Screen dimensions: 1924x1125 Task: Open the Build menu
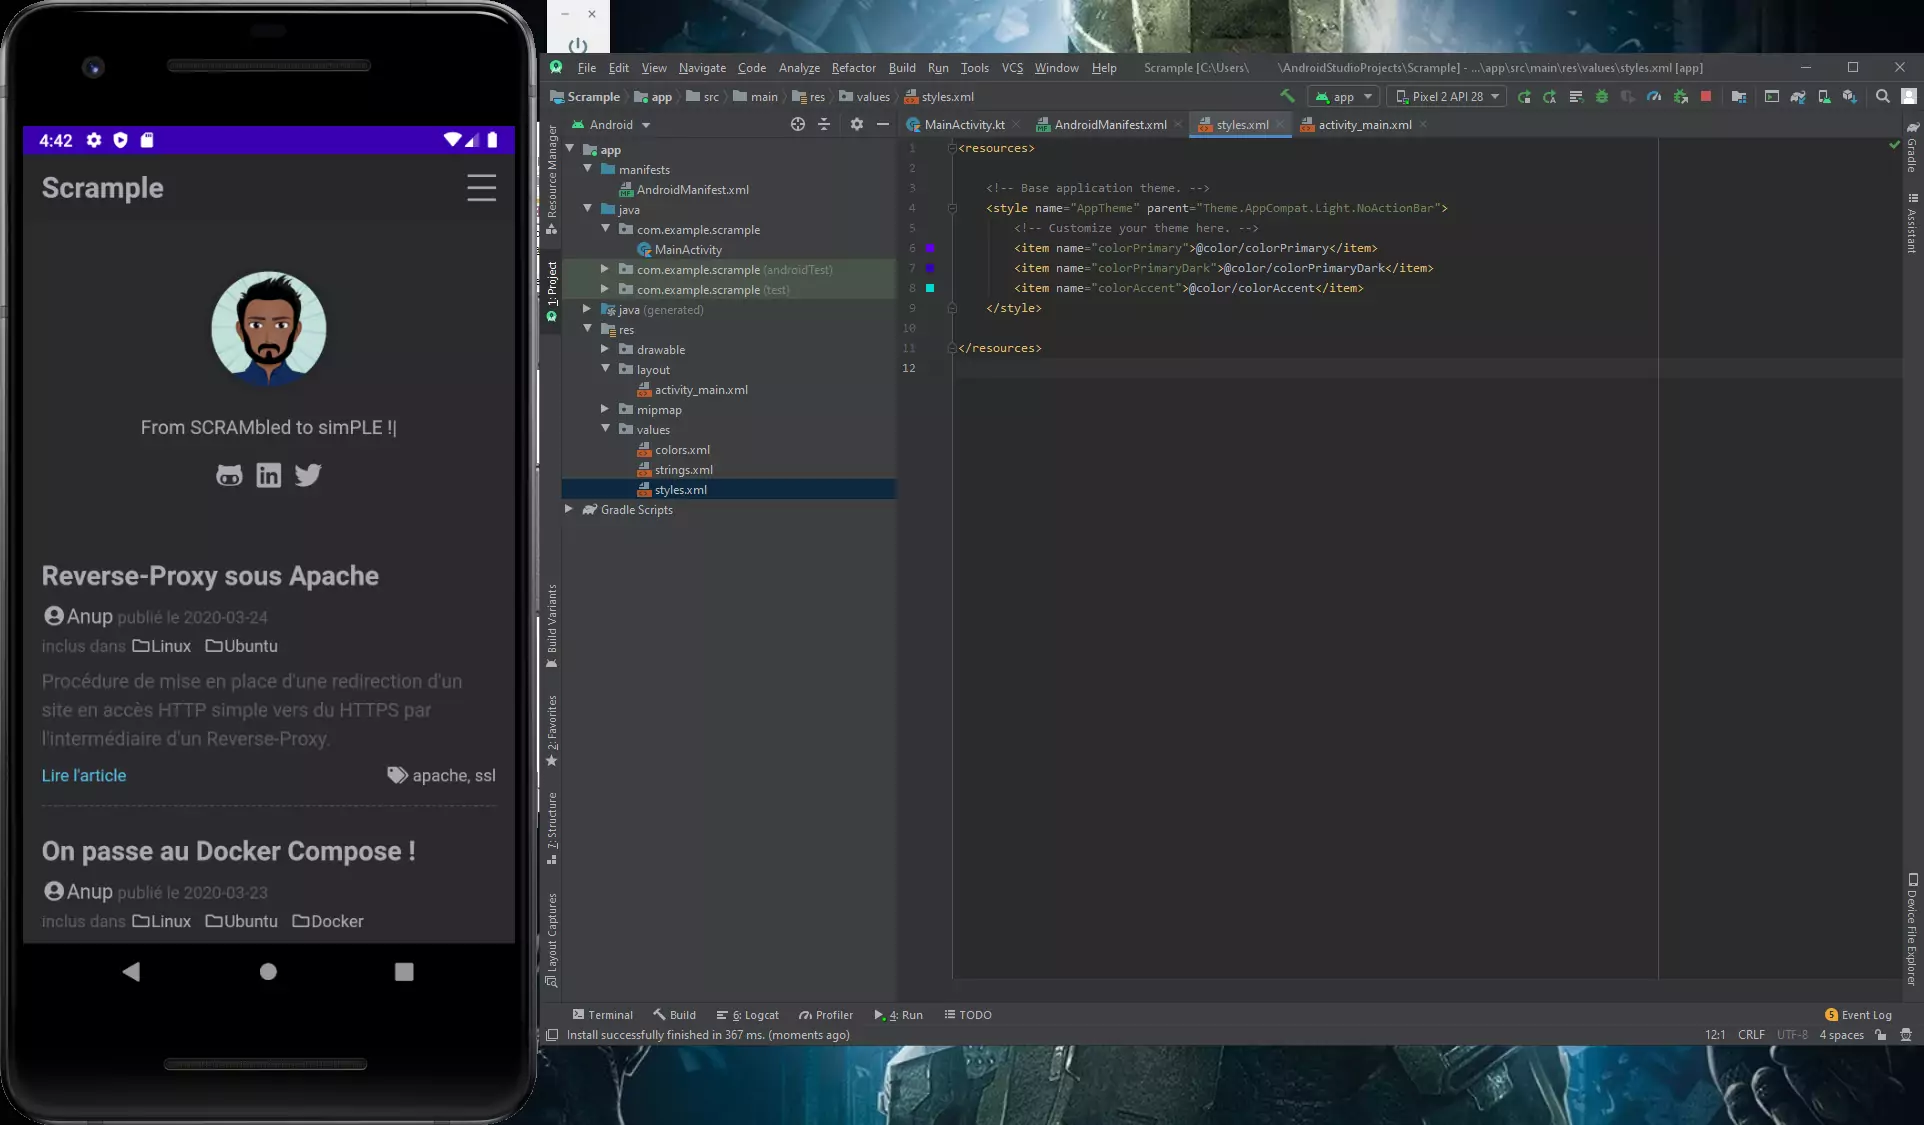pos(902,67)
